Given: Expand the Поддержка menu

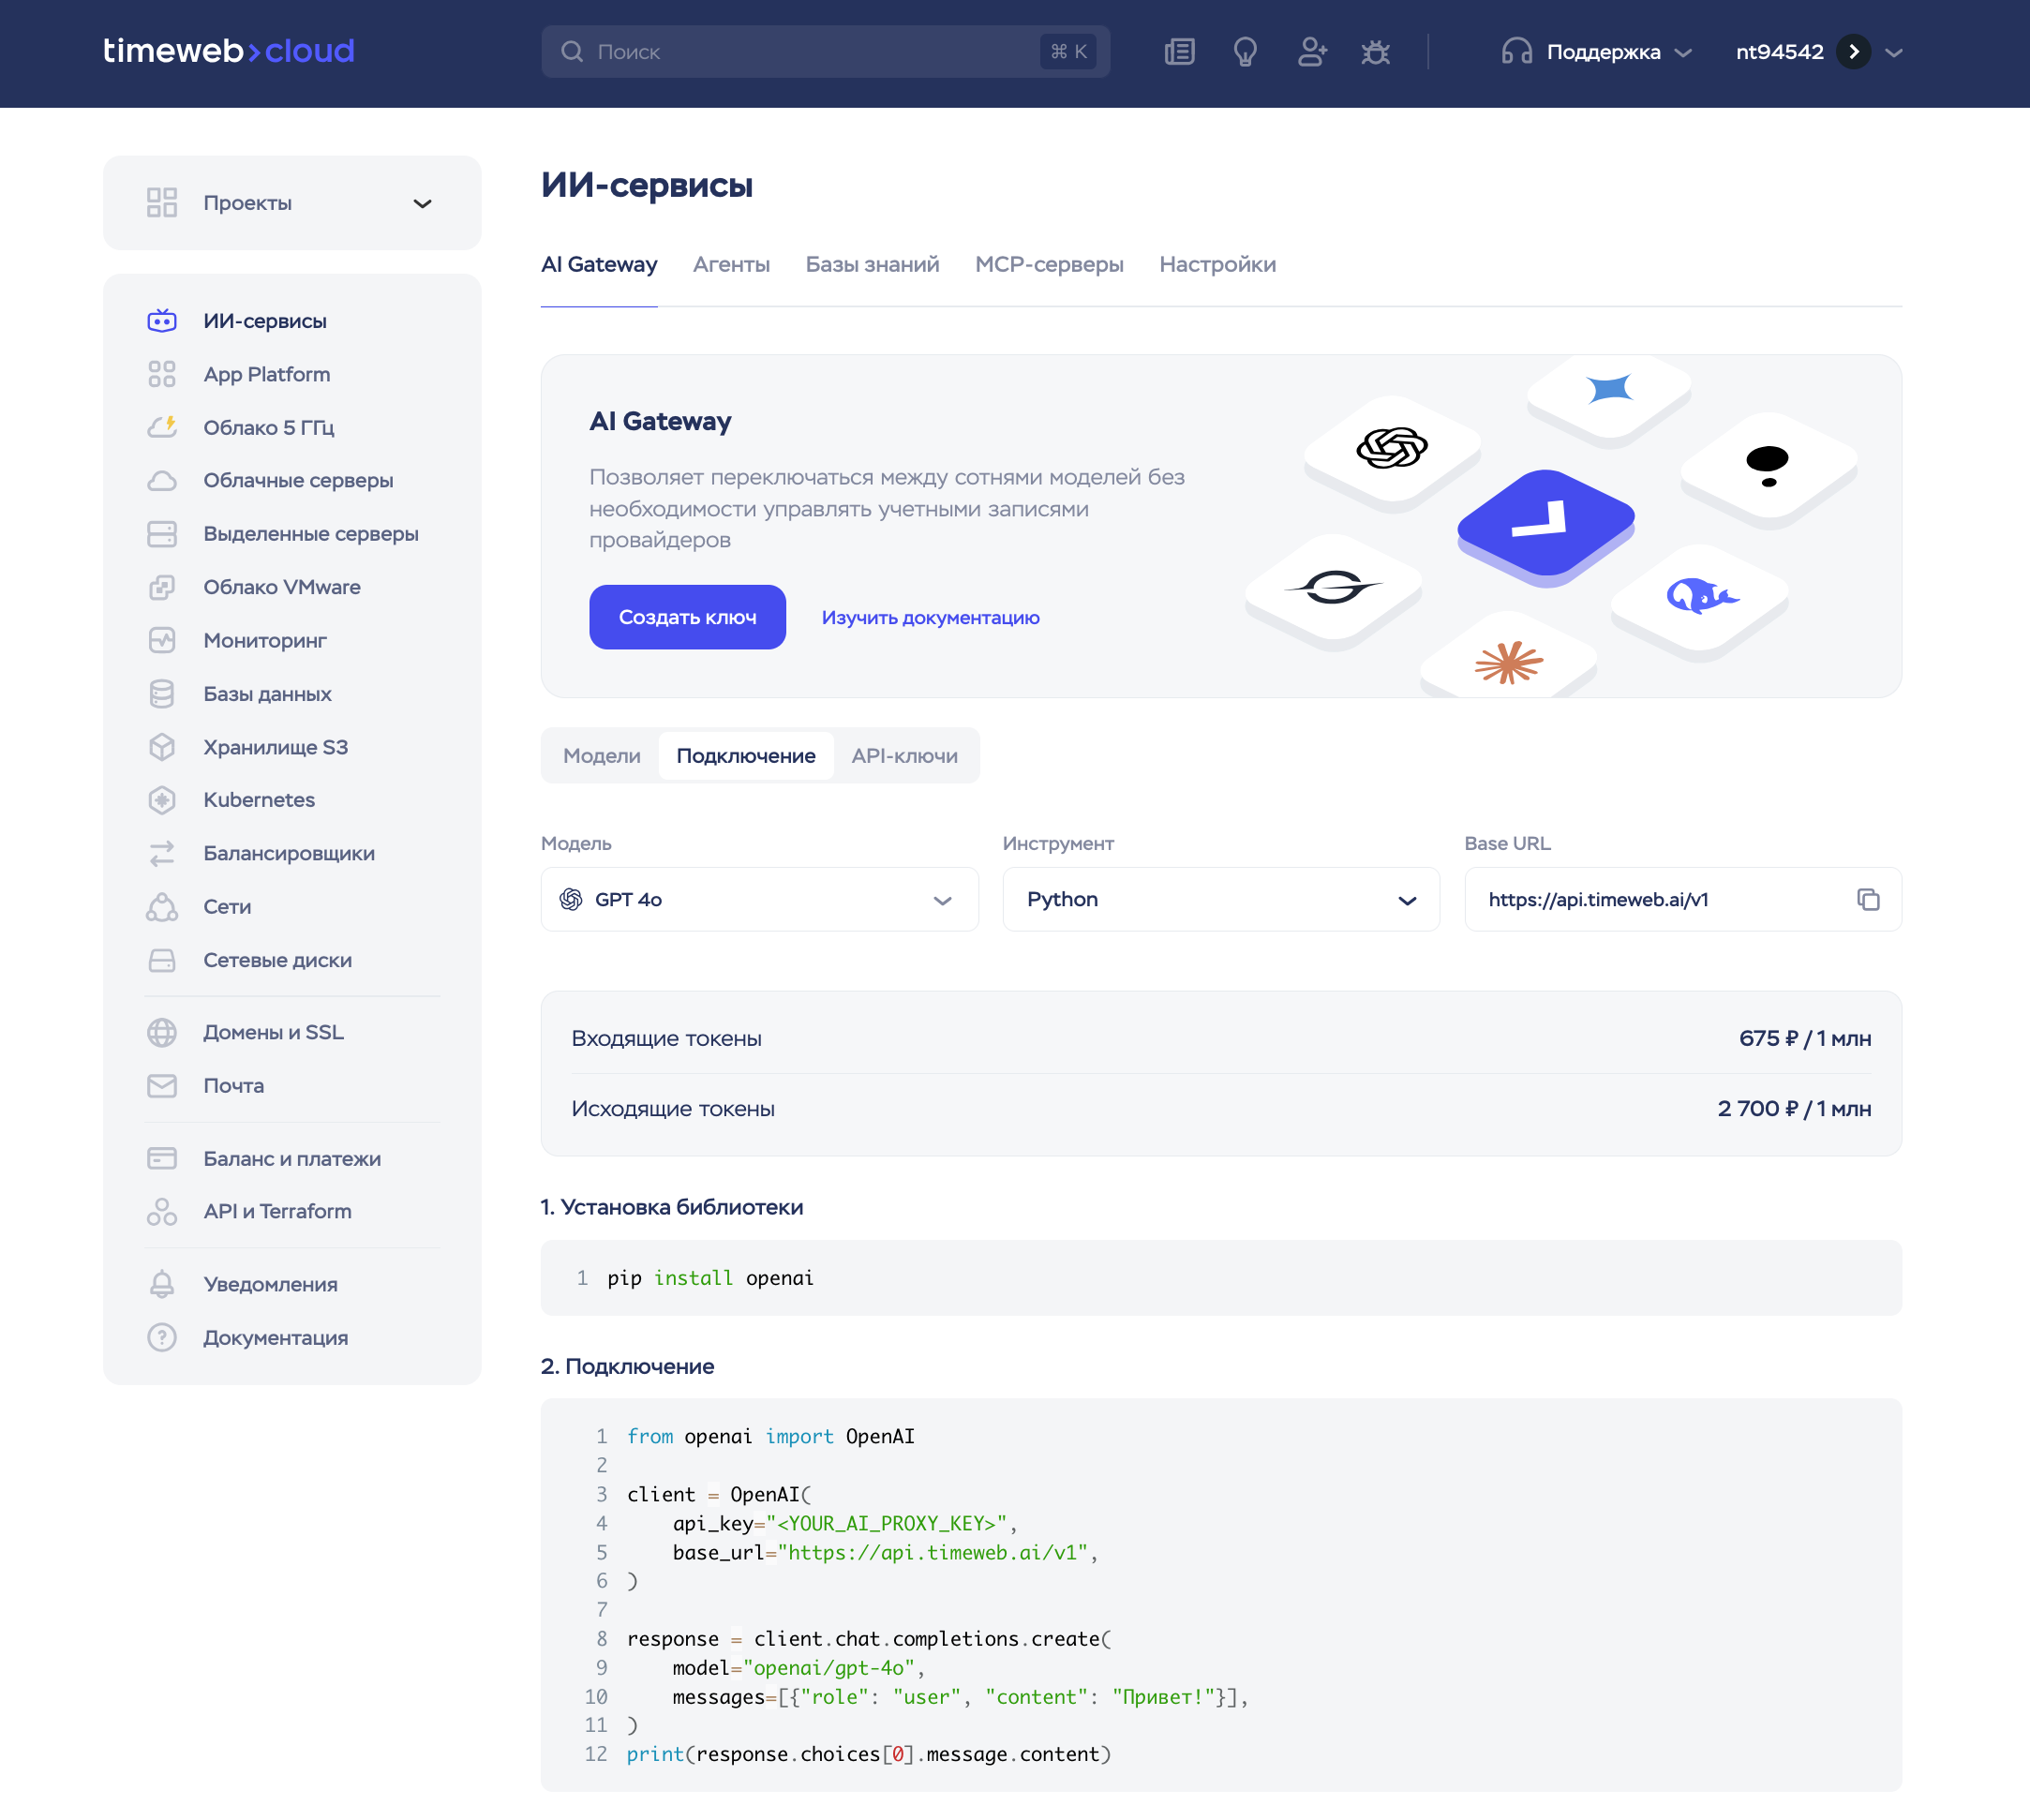Looking at the screenshot, I should tap(1598, 52).
